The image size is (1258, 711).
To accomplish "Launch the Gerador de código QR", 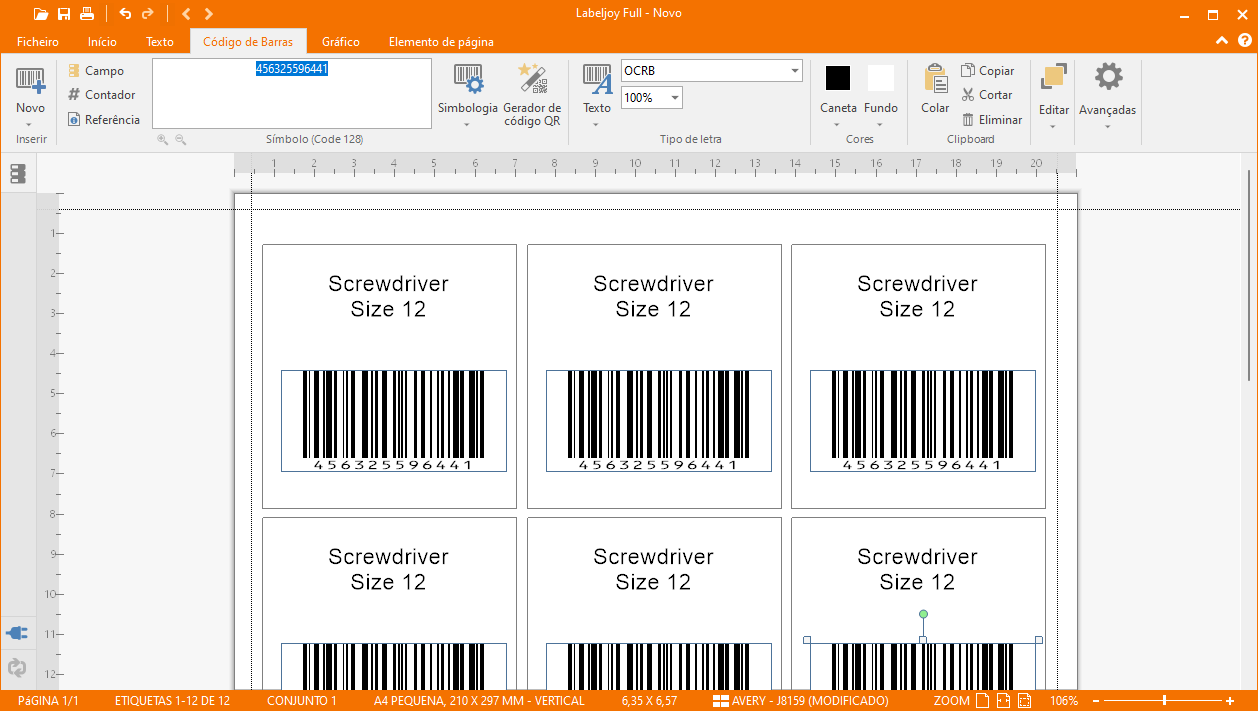I will 532,94.
